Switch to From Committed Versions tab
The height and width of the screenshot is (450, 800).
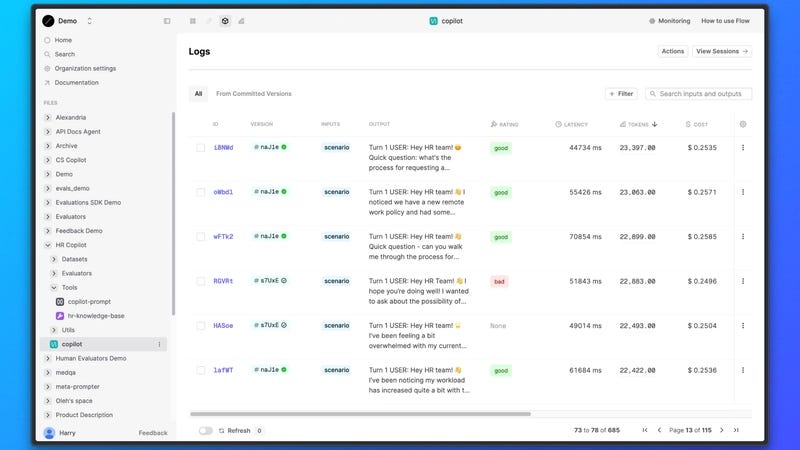[x=254, y=94]
